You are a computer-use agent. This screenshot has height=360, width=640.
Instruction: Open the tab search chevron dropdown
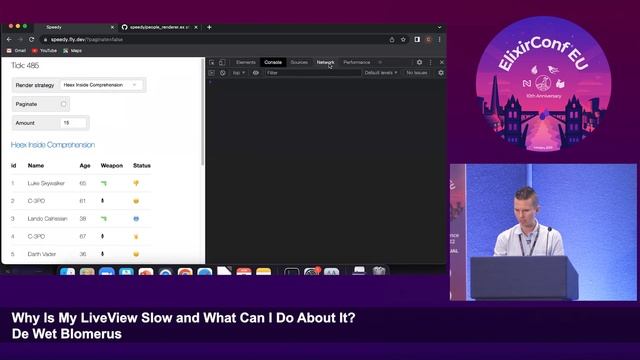click(x=440, y=27)
